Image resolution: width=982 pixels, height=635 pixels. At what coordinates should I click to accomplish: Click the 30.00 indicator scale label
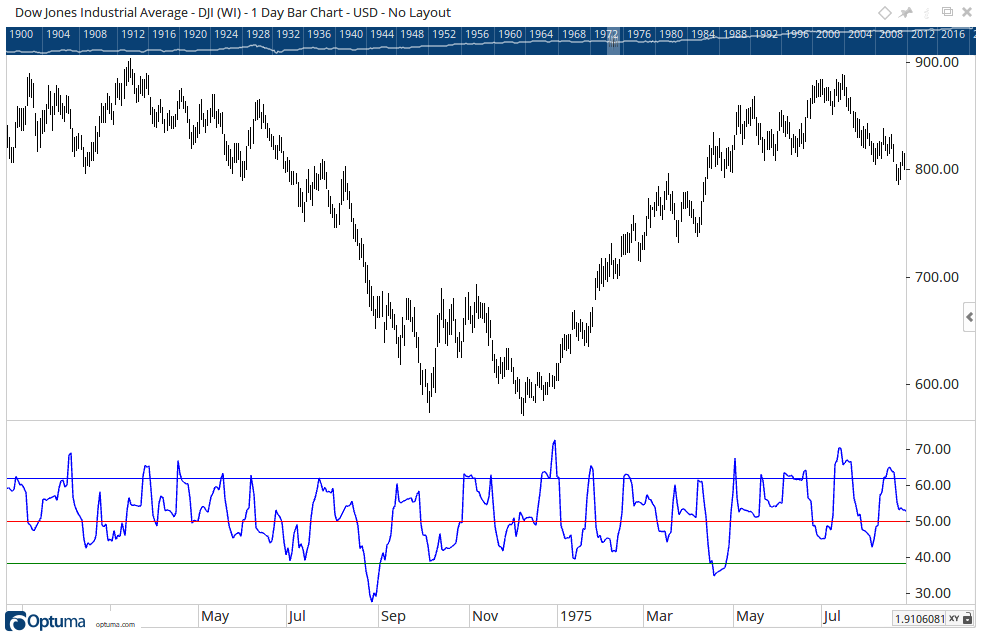tap(933, 593)
